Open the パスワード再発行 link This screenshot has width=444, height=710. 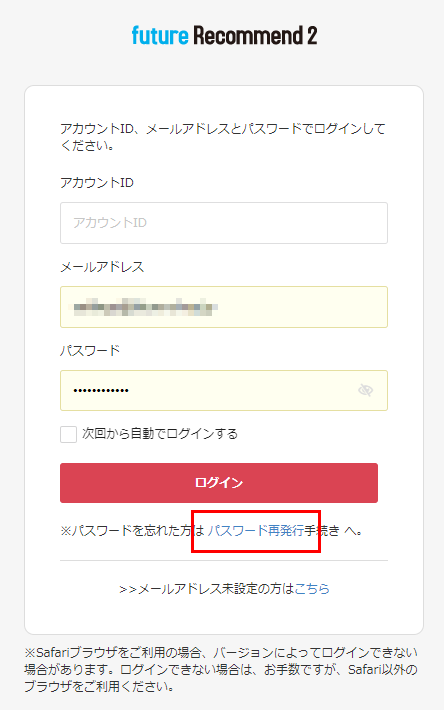[256, 530]
